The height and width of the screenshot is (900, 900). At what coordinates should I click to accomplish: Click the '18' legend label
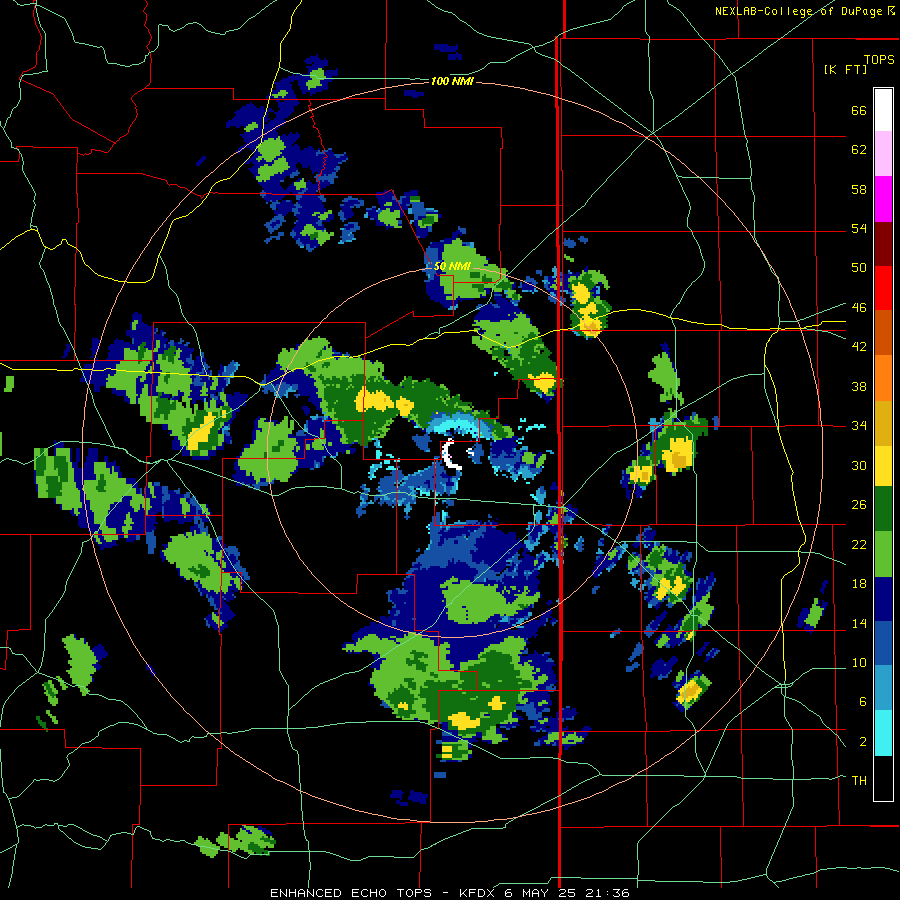859,584
